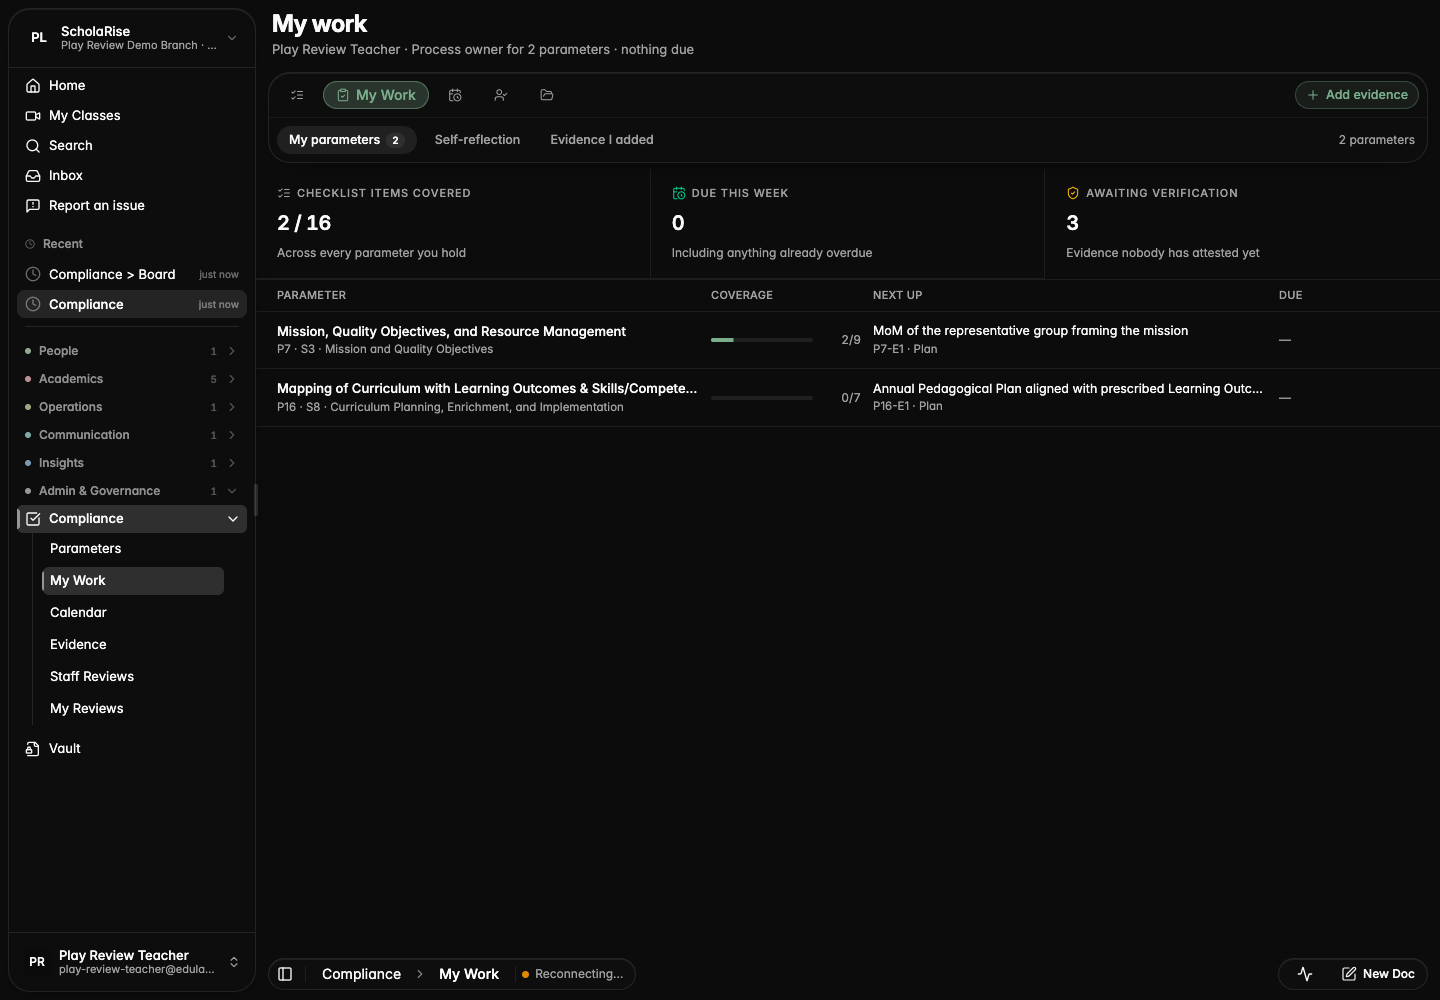Expand the Operations section
Image resolution: width=1440 pixels, height=1000 pixels.
132,407
